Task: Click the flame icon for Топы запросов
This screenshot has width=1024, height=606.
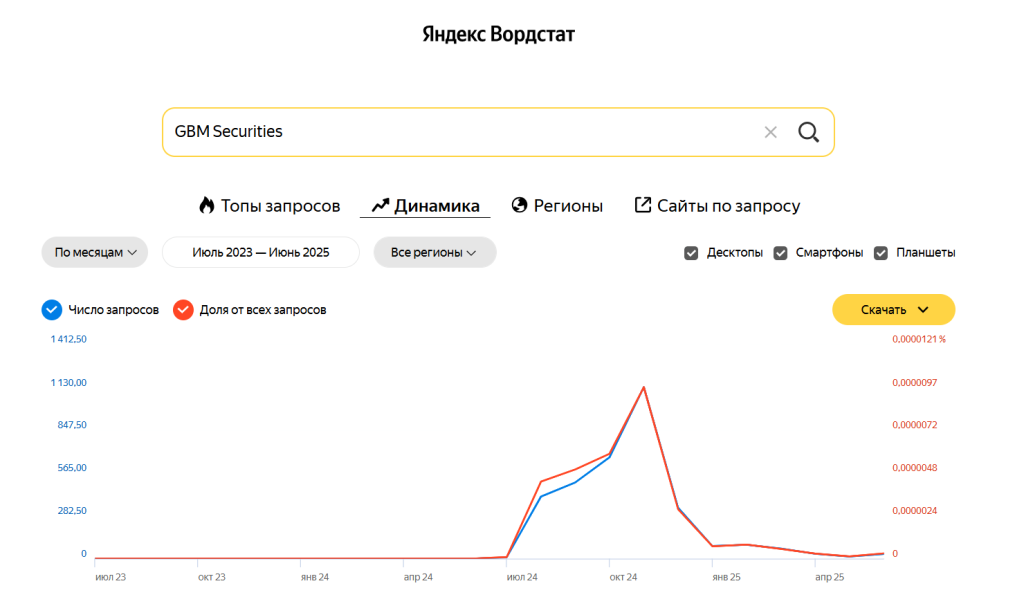Action: click(207, 206)
